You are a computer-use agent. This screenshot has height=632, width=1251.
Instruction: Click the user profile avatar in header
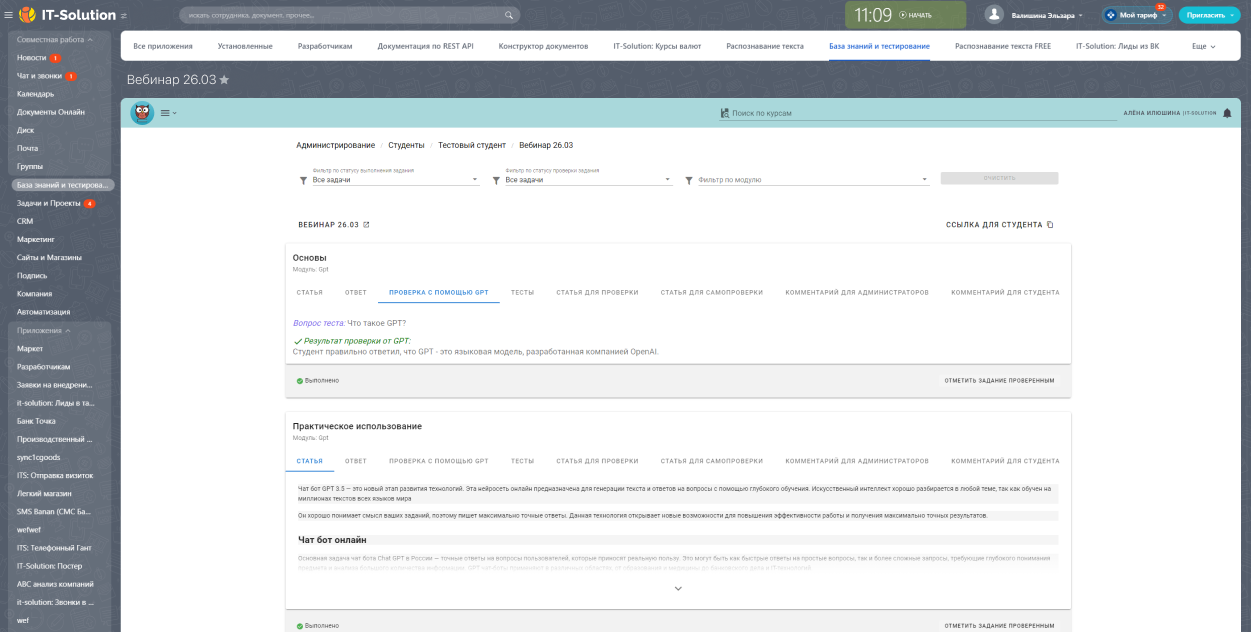994,15
